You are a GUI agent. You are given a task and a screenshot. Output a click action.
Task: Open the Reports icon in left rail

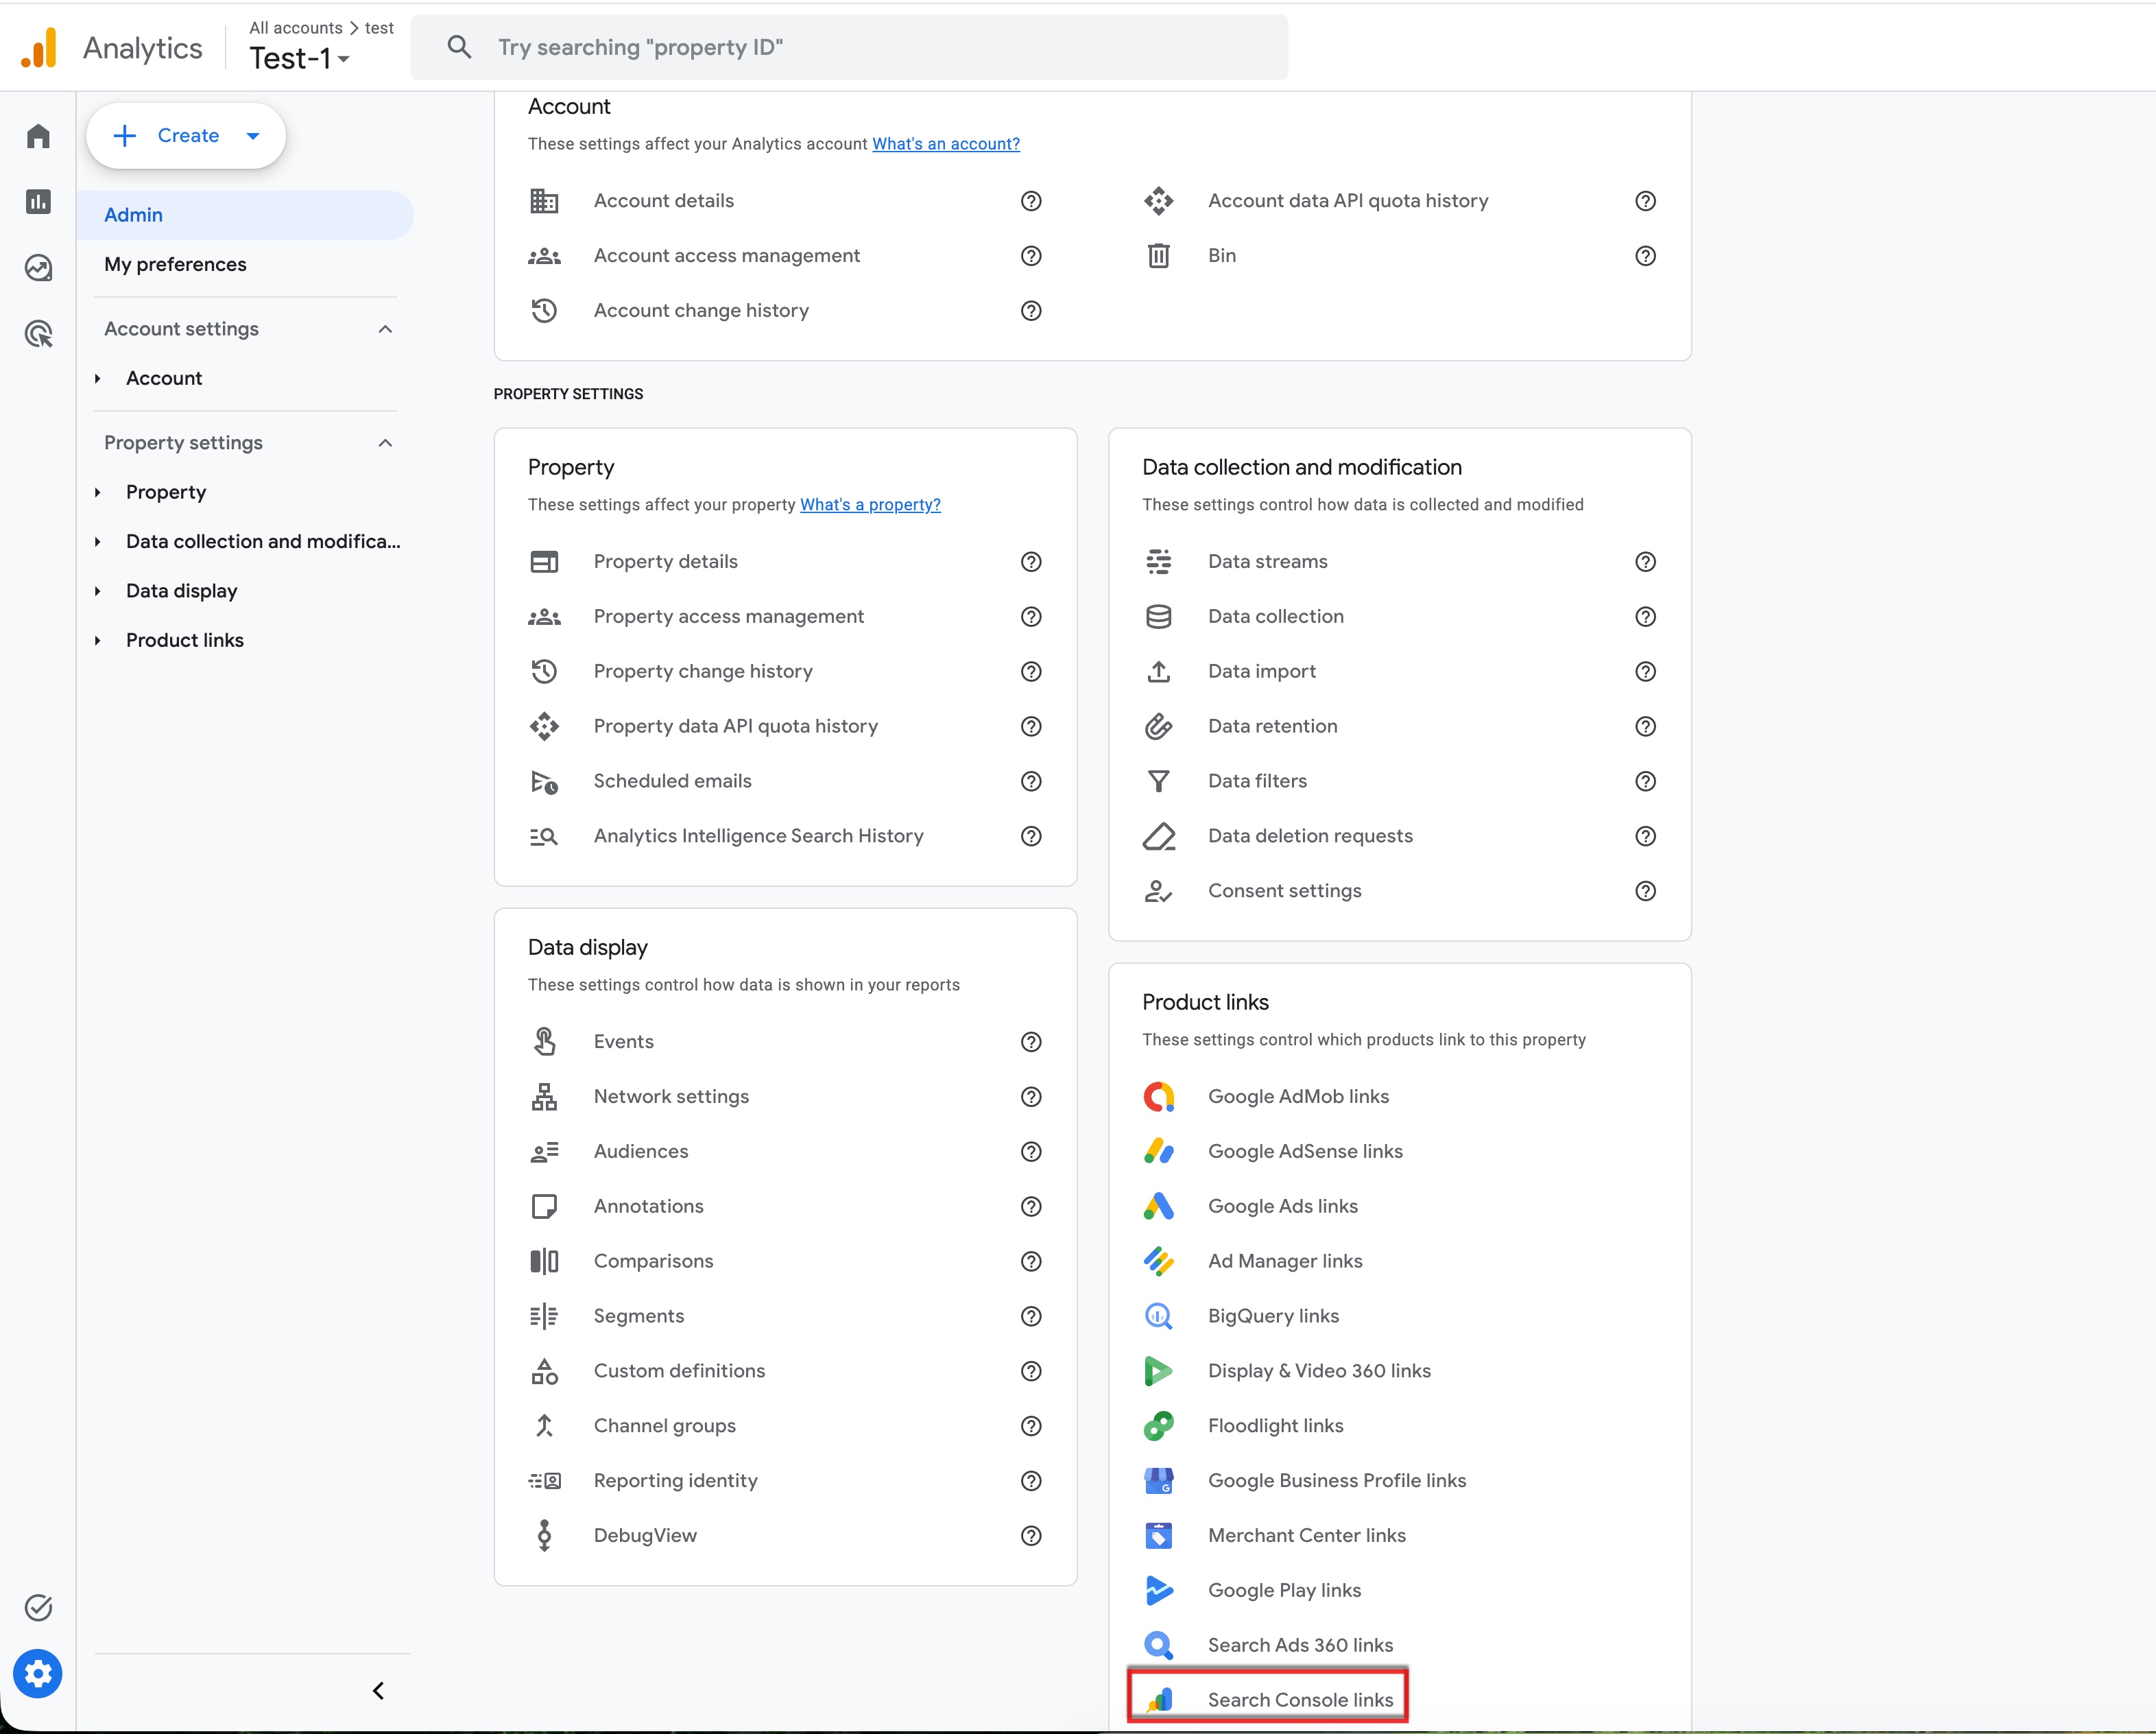(x=38, y=202)
